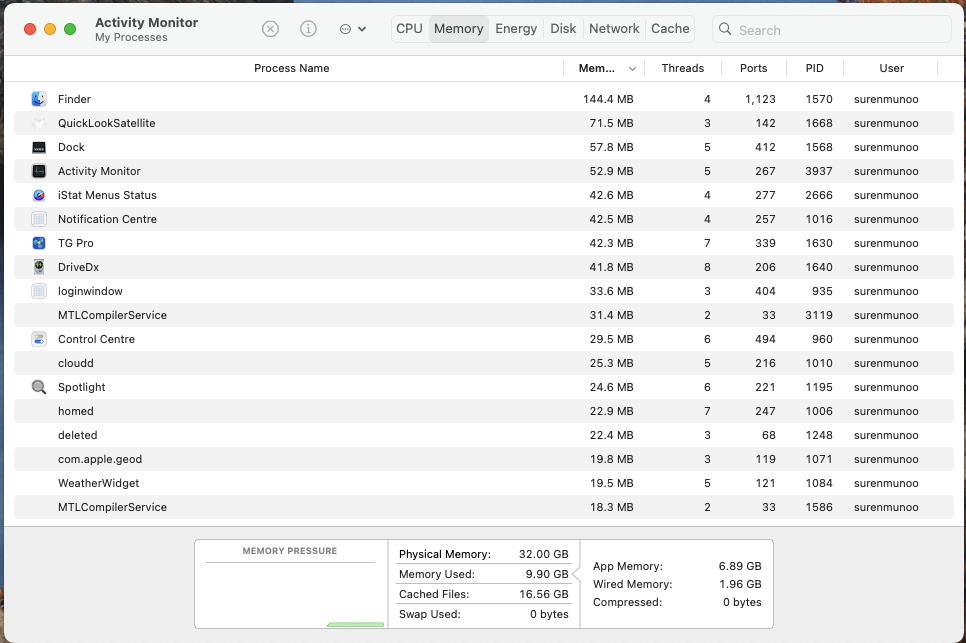Select the WeatherWidget process row
The image size is (966, 643).
coord(484,483)
